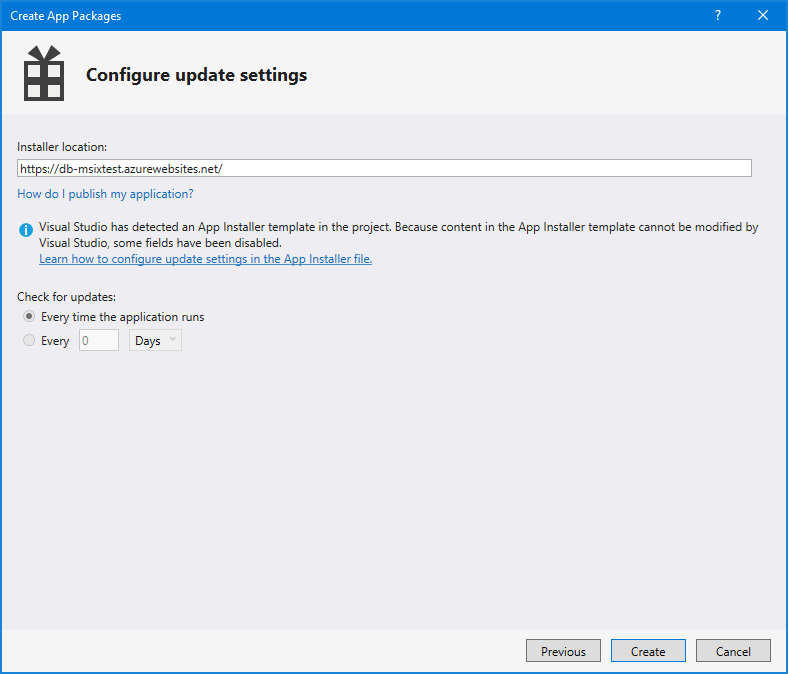Image resolution: width=788 pixels, height=674 pixels.
Task: Close the Create App Packages dialog
Action: tap(763, 16)
